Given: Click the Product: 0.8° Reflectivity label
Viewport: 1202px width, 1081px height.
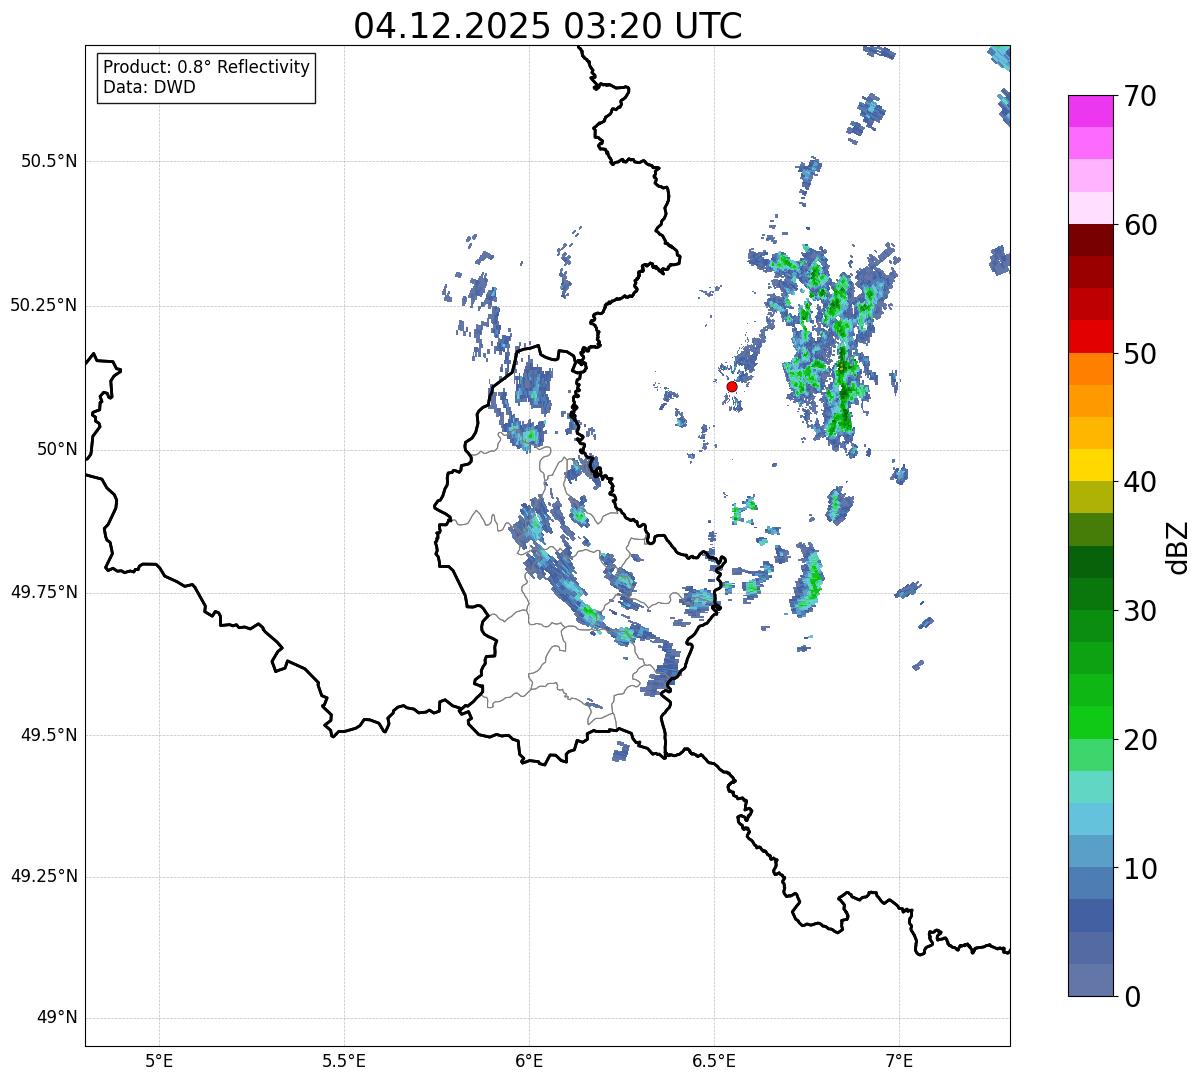Looking at the screenshot, I should coord(207,67).
